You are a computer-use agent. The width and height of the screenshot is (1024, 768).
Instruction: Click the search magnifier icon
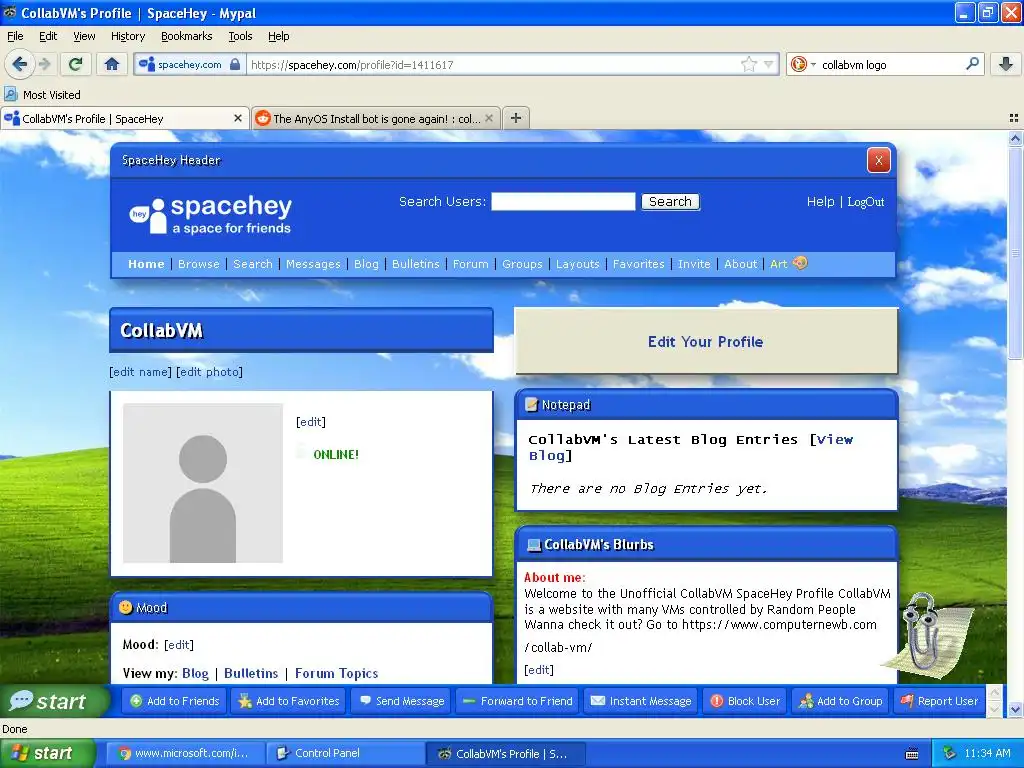pos(972,64)
